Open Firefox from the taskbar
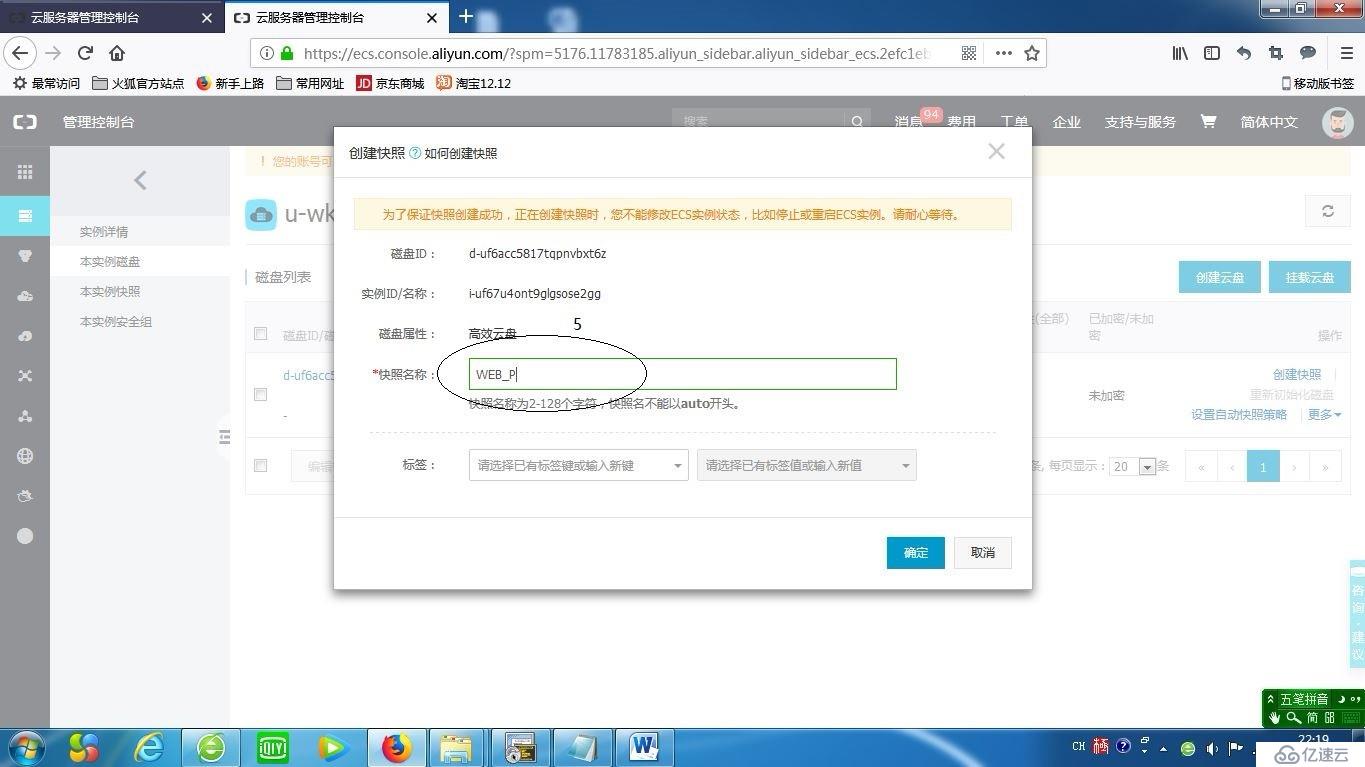This screenshot has width=1365, height=767. point(396,748)
